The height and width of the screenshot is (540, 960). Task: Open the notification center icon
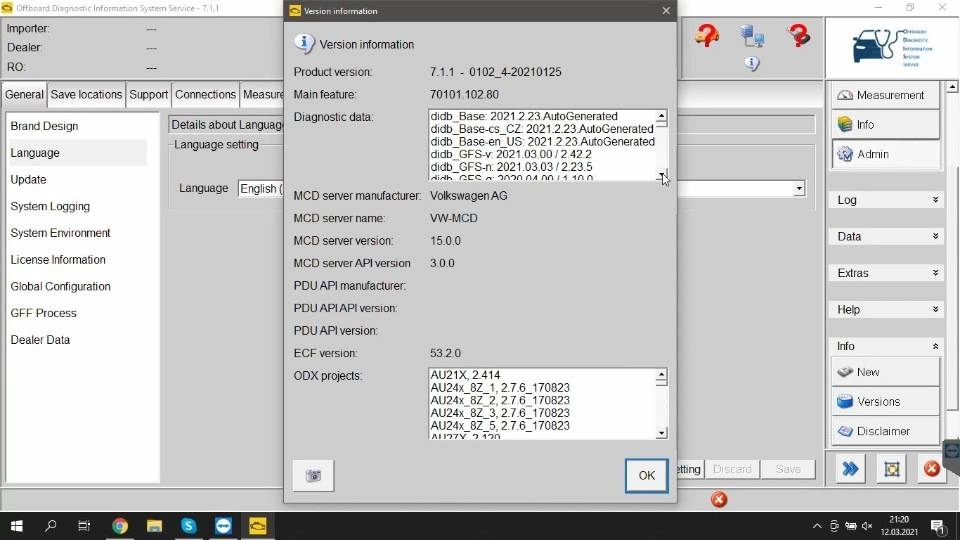click(x=938, y=526)
